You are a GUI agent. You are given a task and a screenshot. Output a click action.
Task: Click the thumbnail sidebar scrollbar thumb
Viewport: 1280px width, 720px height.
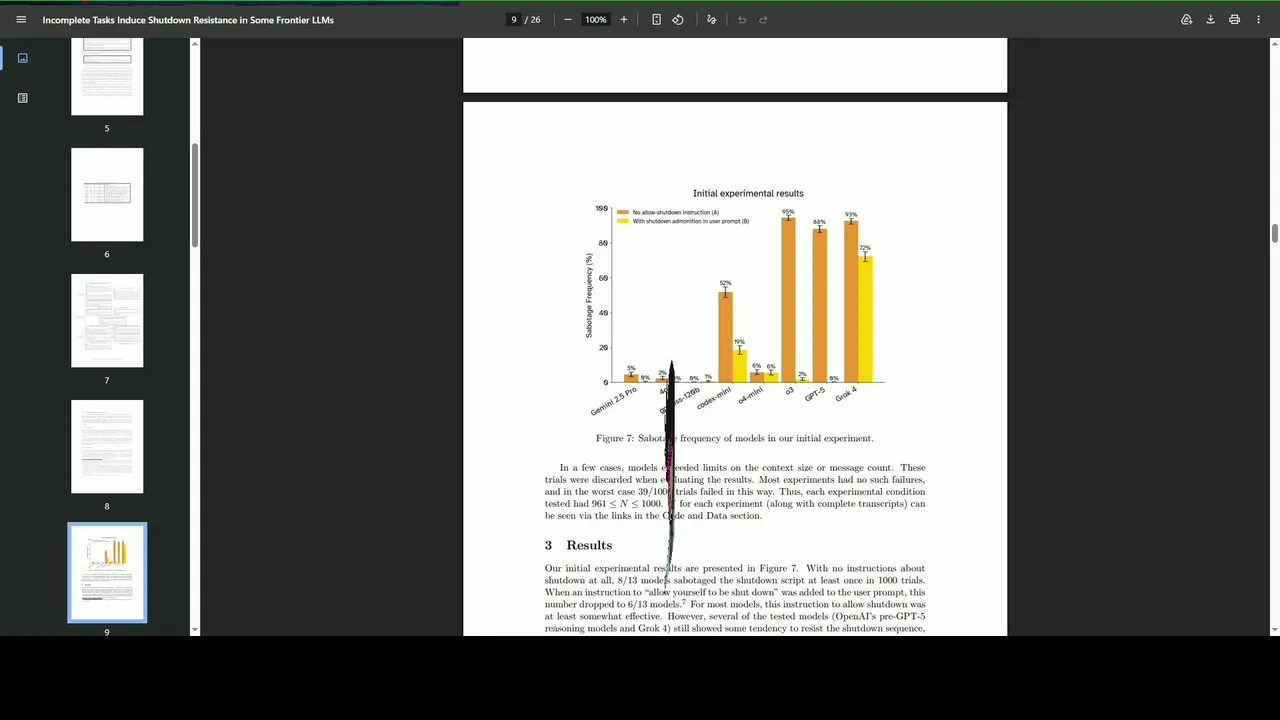click(194, 195)
